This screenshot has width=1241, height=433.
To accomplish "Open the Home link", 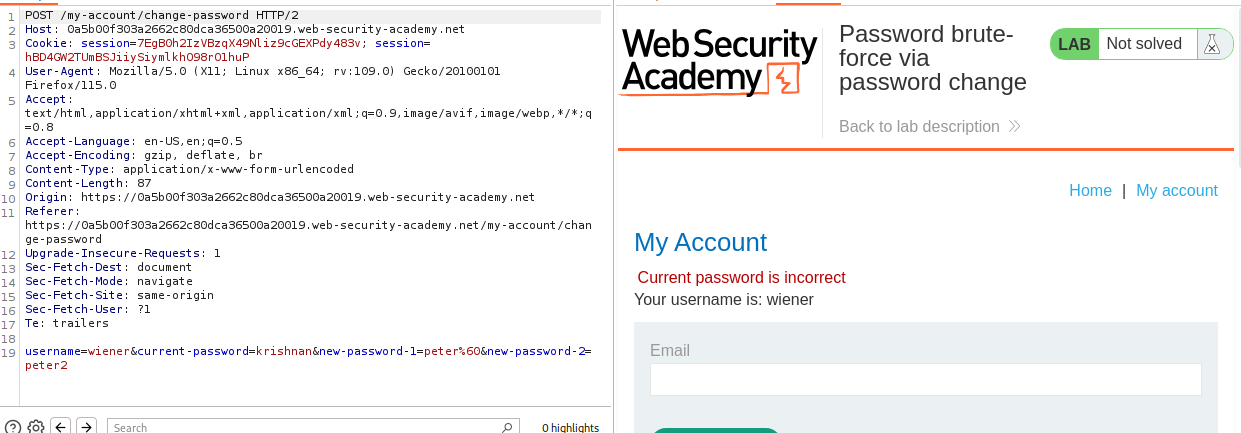I will (x=1090, y=190).
